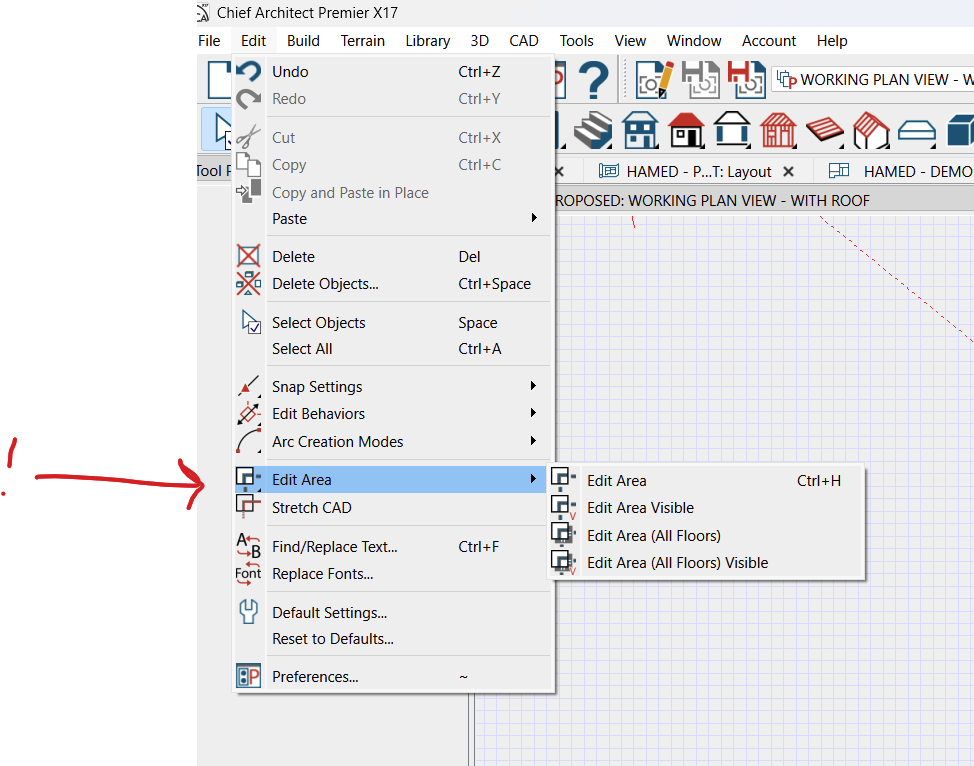Select Edit Area (All Floors) Visible

[677, 563]
